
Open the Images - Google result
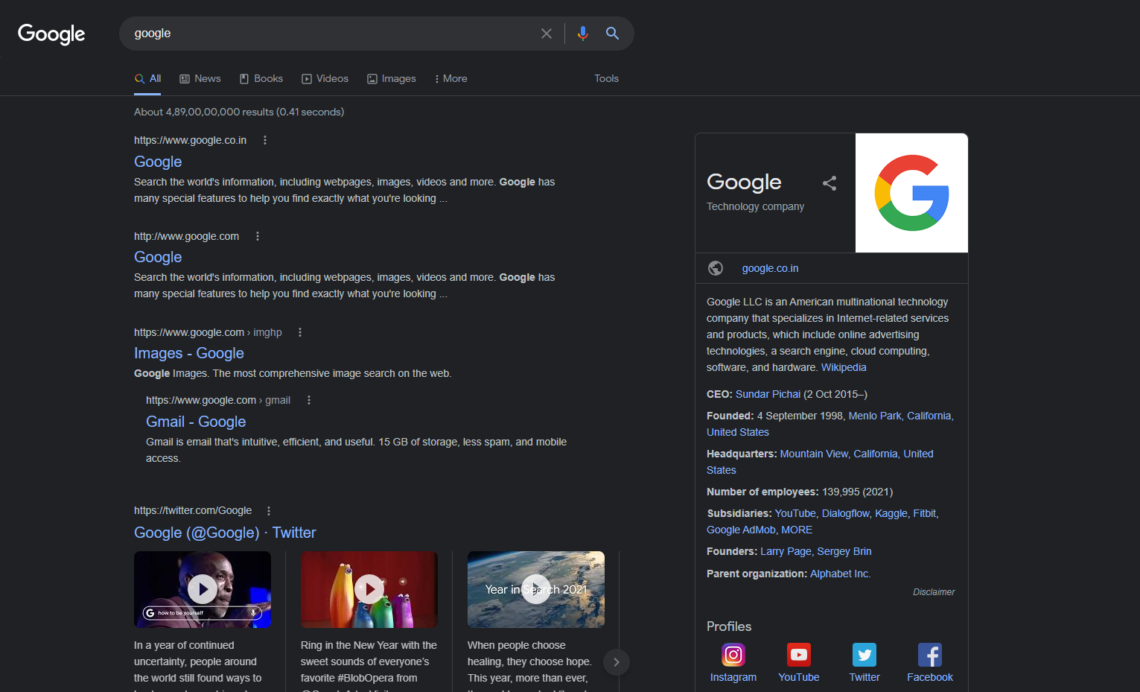[189, 353]
